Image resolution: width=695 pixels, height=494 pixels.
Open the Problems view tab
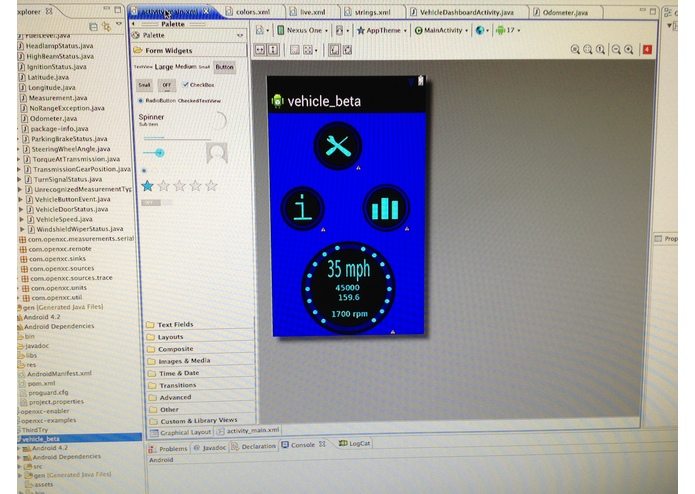point(168,448)
